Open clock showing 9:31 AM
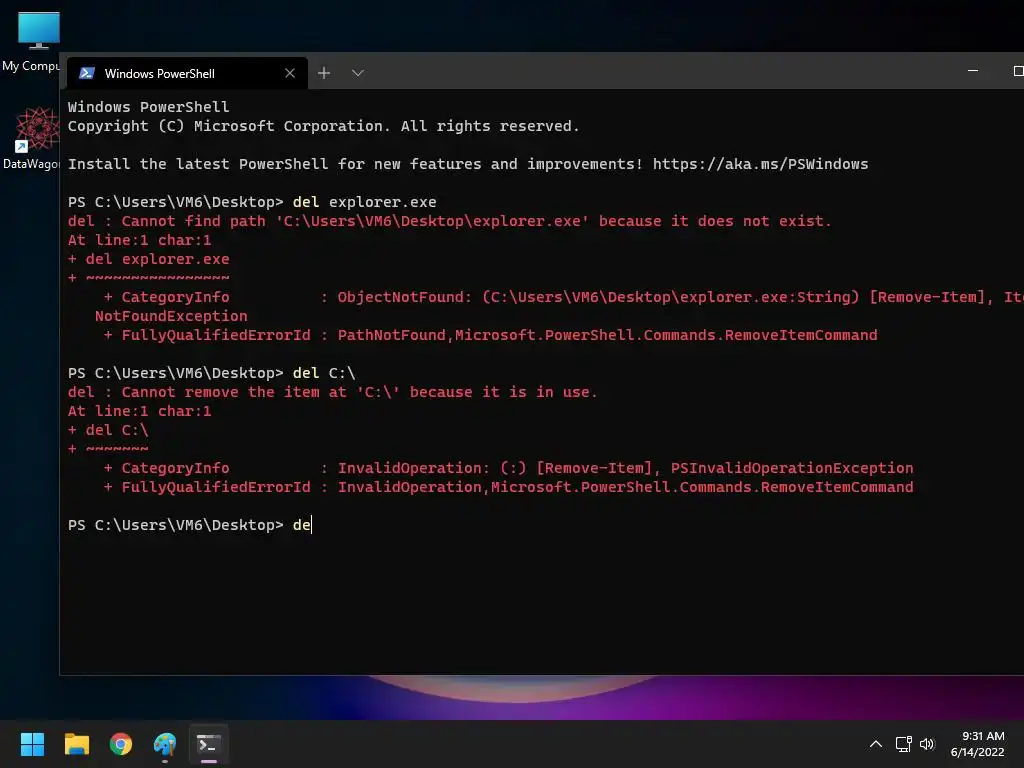The height and width of the screenshot is (768, 1024). pyautogui.click(x=978, y=744)
